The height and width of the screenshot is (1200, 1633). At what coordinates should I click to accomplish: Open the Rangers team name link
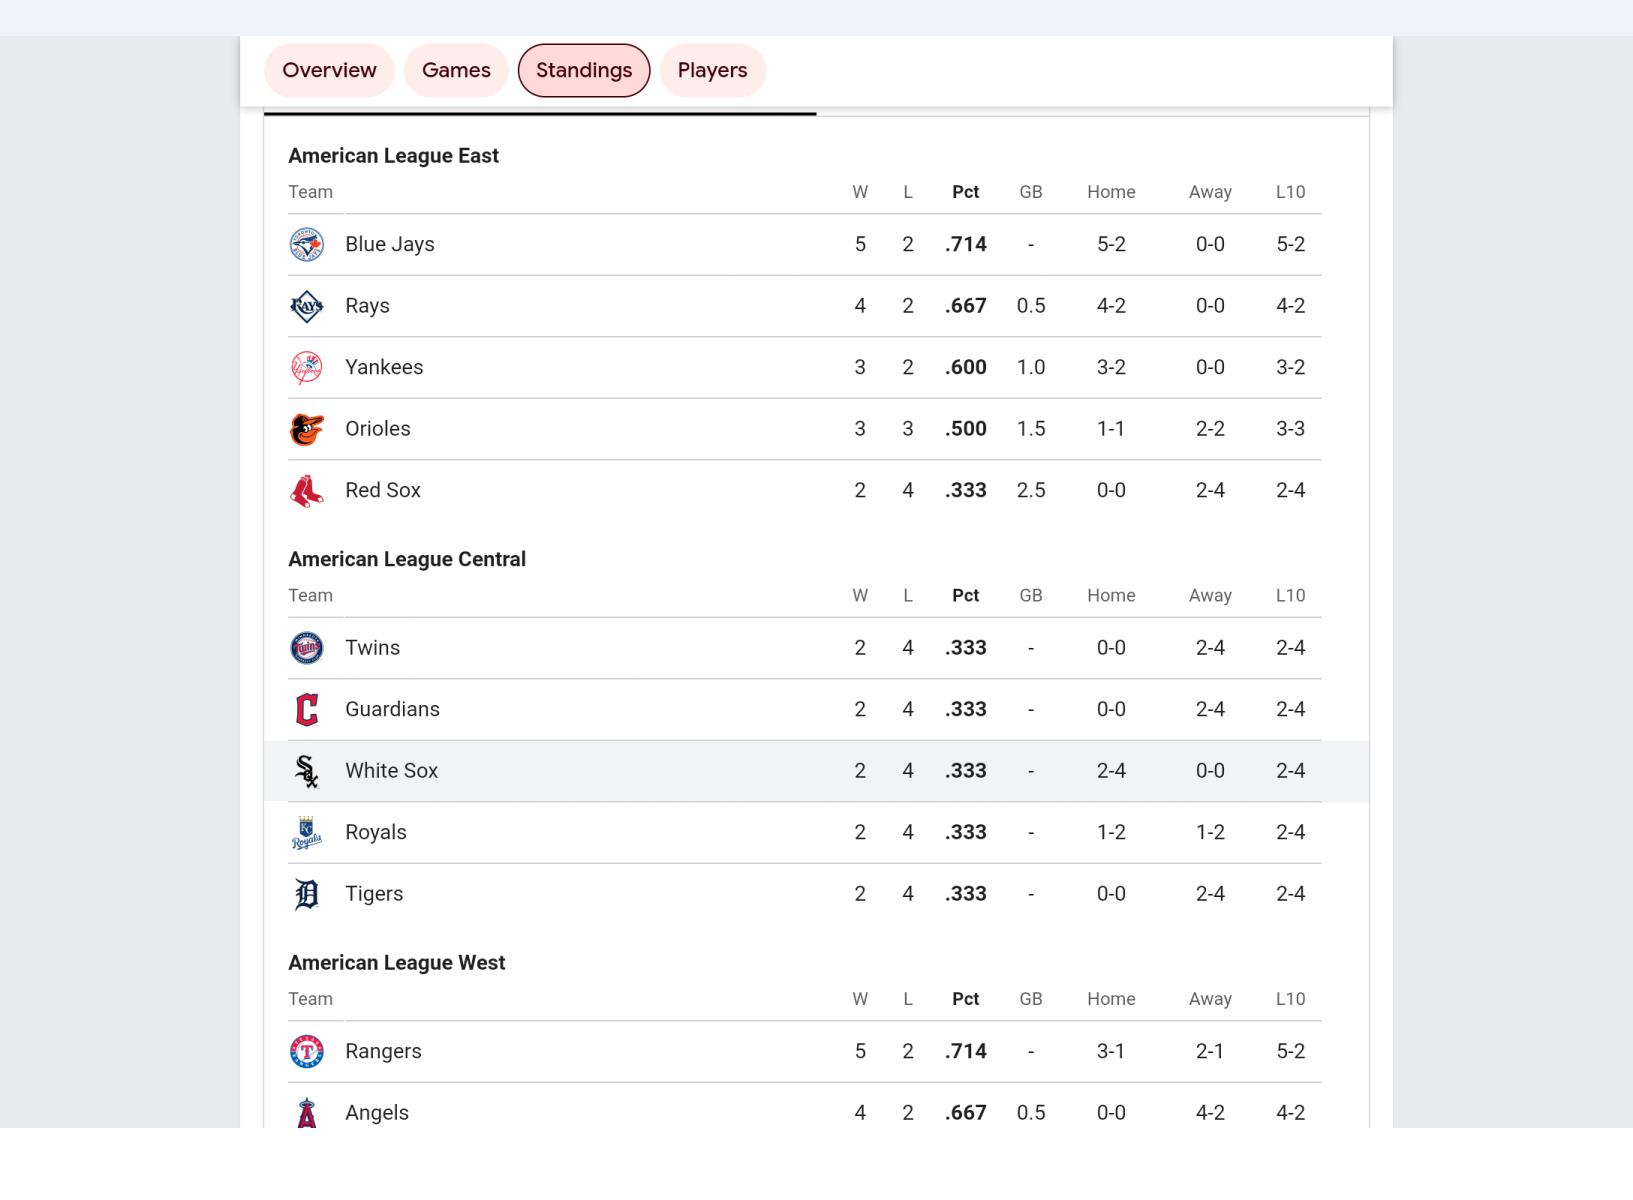pos(383,1052)
